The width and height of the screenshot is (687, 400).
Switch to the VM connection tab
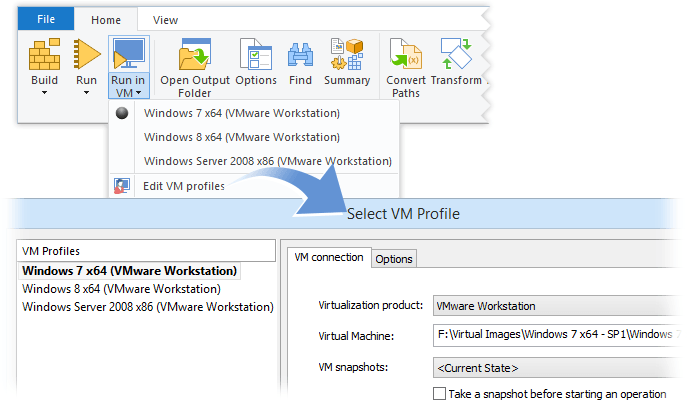(329, 257)
